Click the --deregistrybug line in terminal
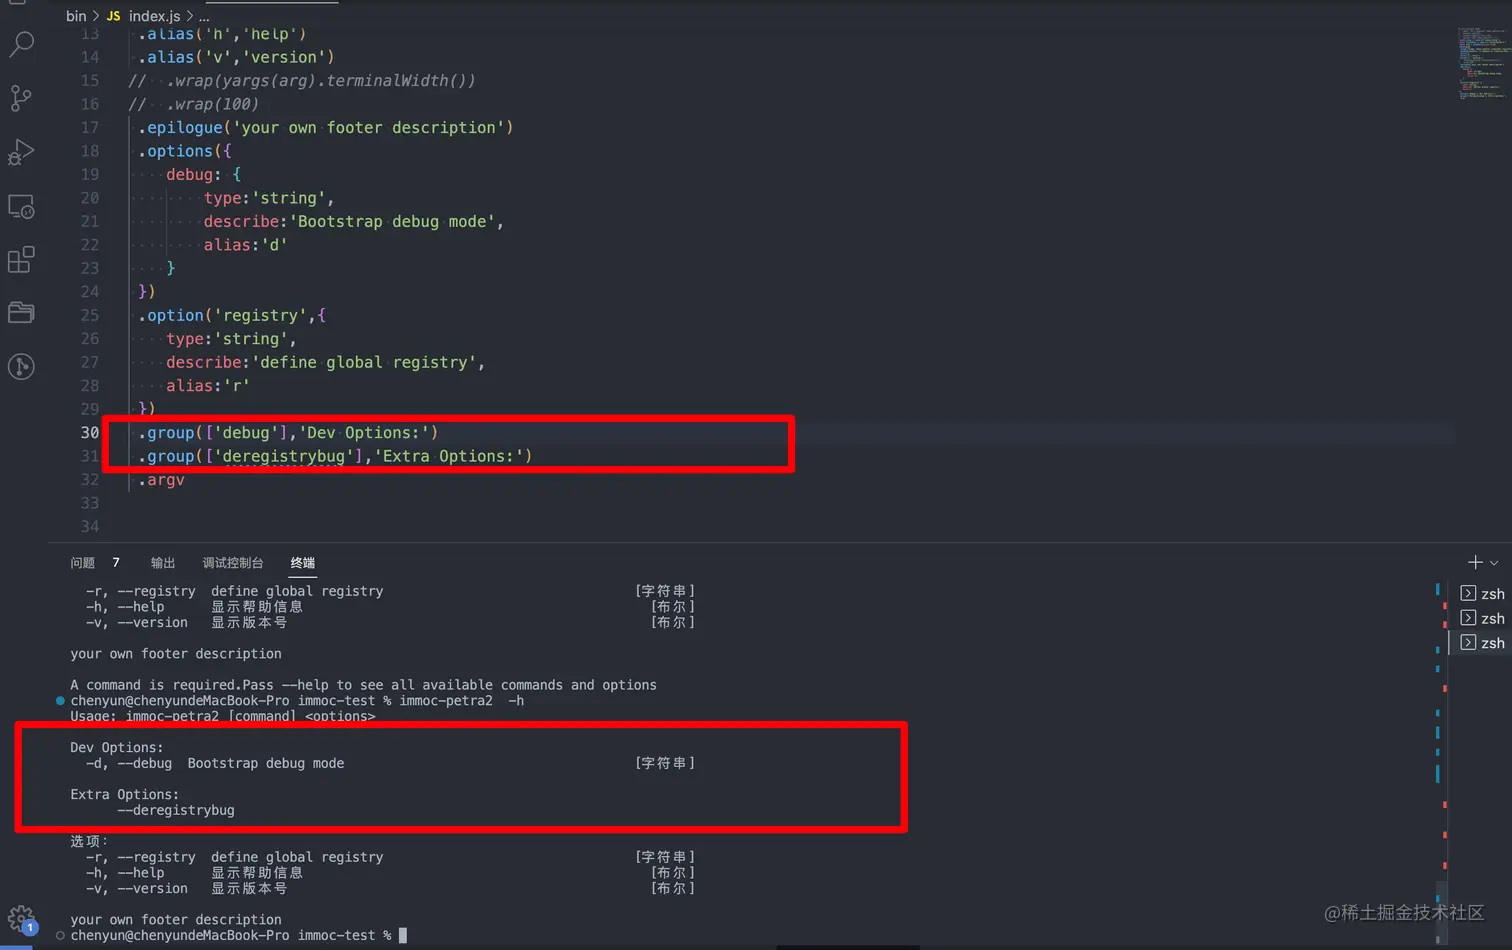Screen dimensions: 1512x950 (x=176, y=810)
